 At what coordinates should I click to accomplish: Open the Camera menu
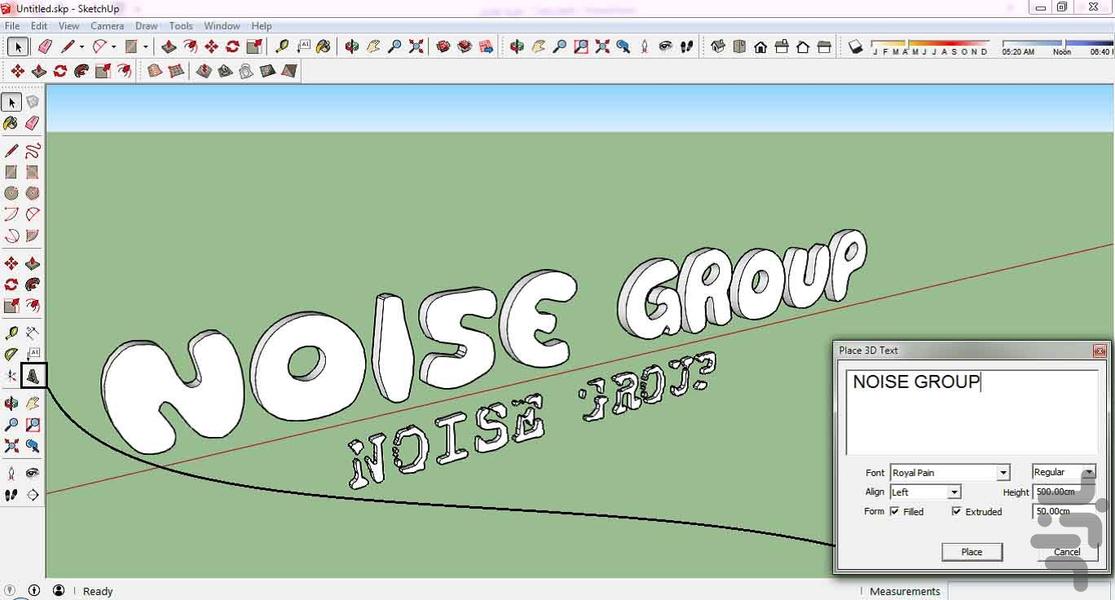[x=107, y=25]
